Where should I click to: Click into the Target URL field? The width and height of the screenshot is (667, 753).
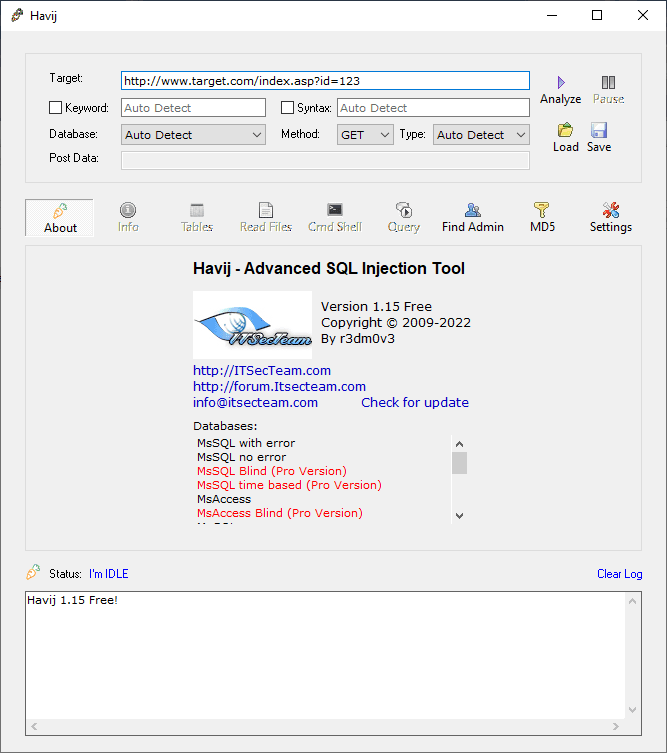point(325,81)
